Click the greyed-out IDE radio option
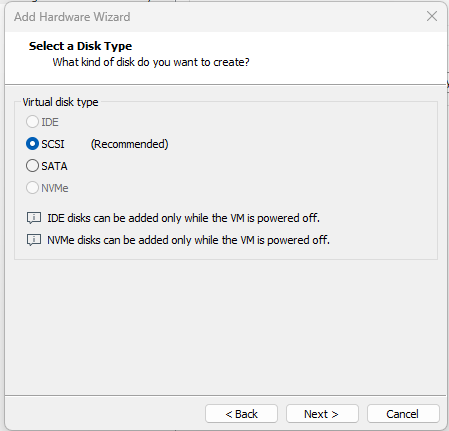 coord(32,122)
